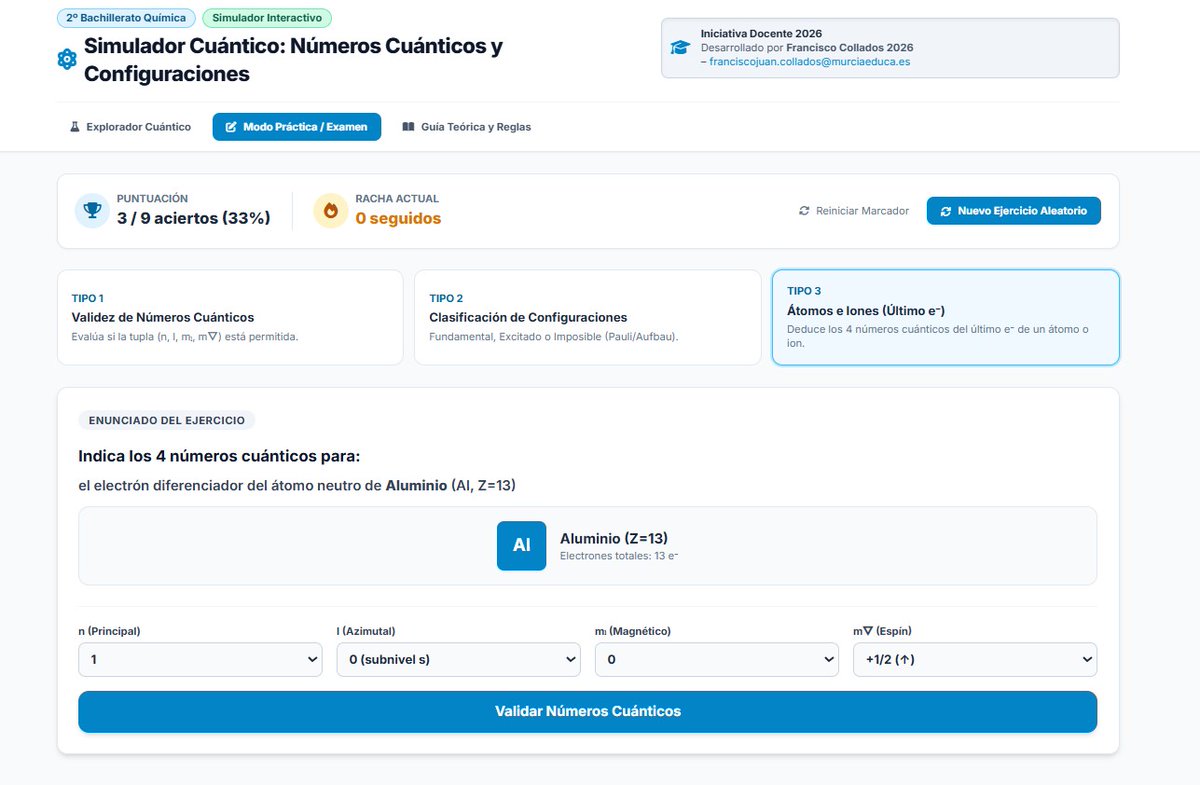Screen dimensions: 1200x785
Task: Click the graduation cap icon in credits box
Action: click(x=680, y=48)
